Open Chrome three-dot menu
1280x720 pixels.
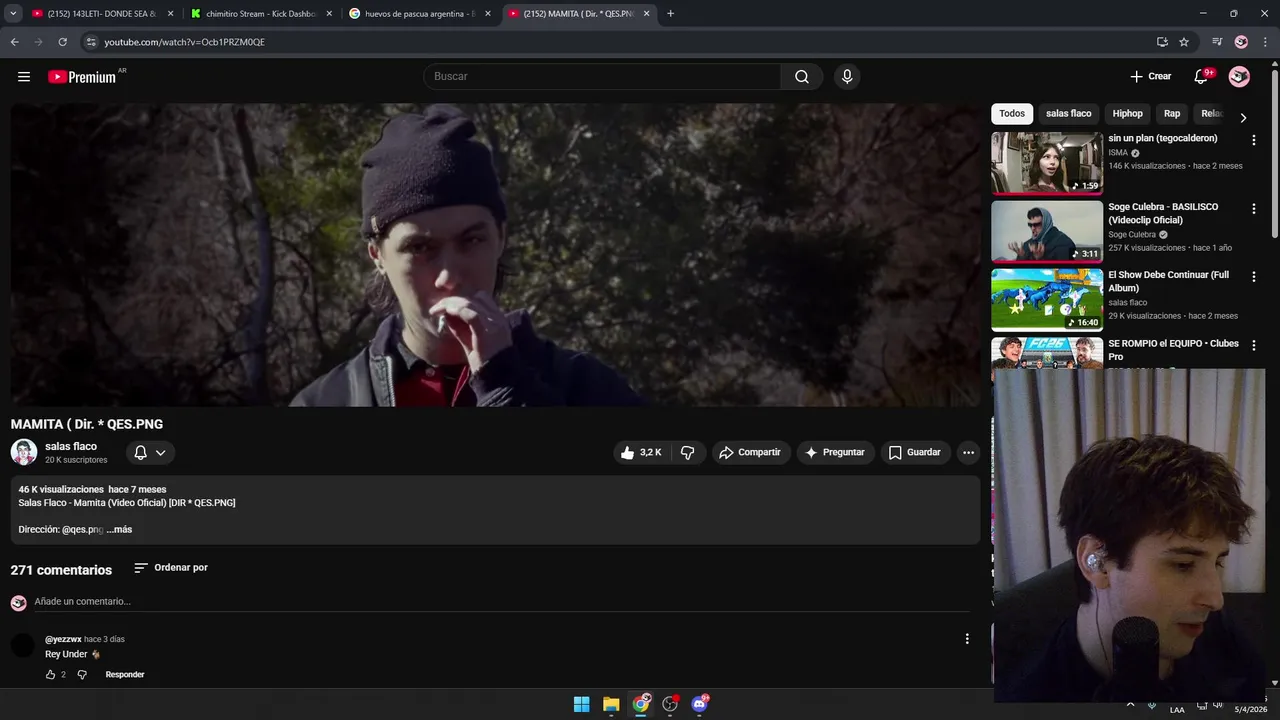click(x=1265, y=42)
